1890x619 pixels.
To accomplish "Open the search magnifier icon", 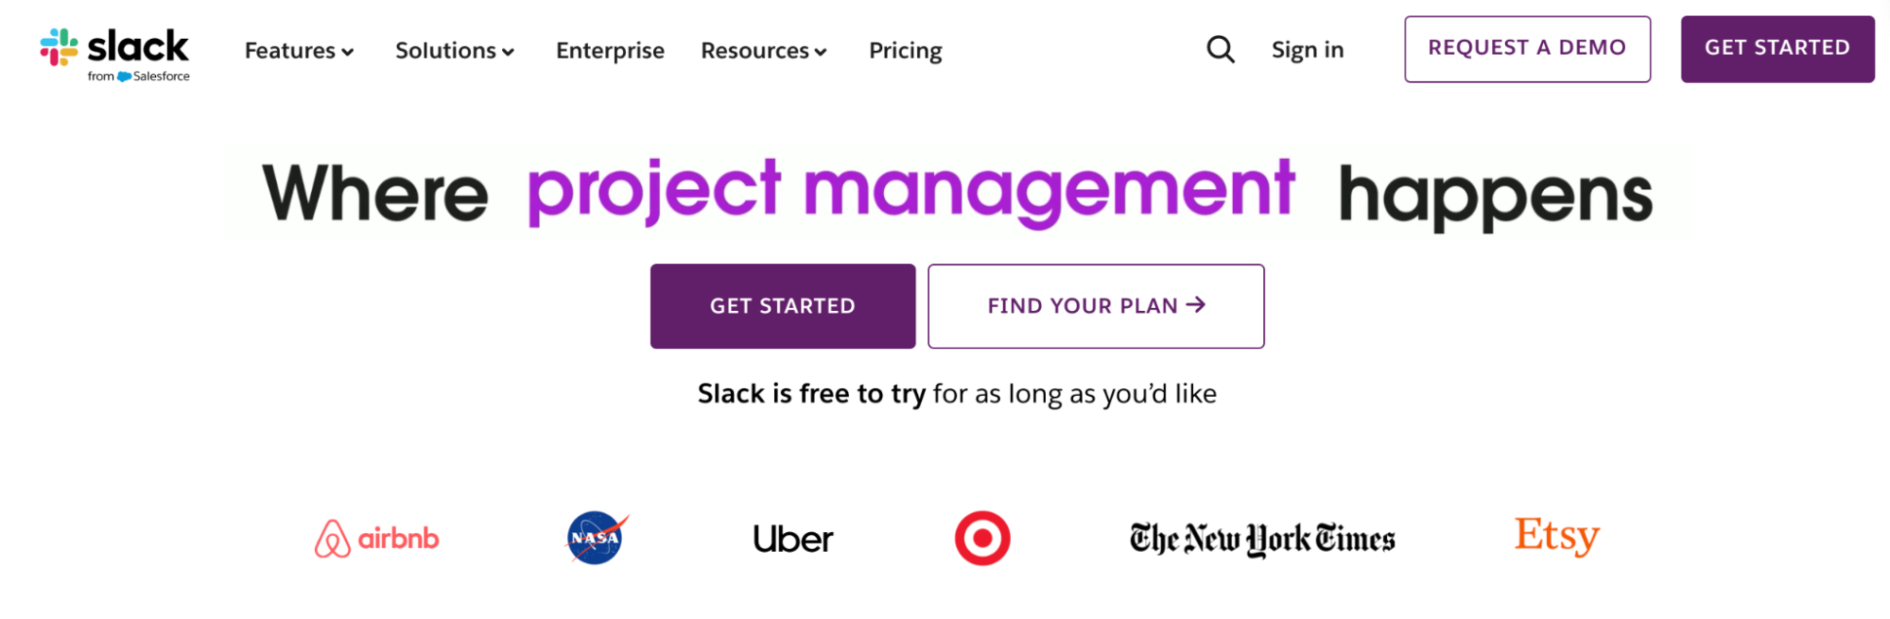I will [1220, 49].
